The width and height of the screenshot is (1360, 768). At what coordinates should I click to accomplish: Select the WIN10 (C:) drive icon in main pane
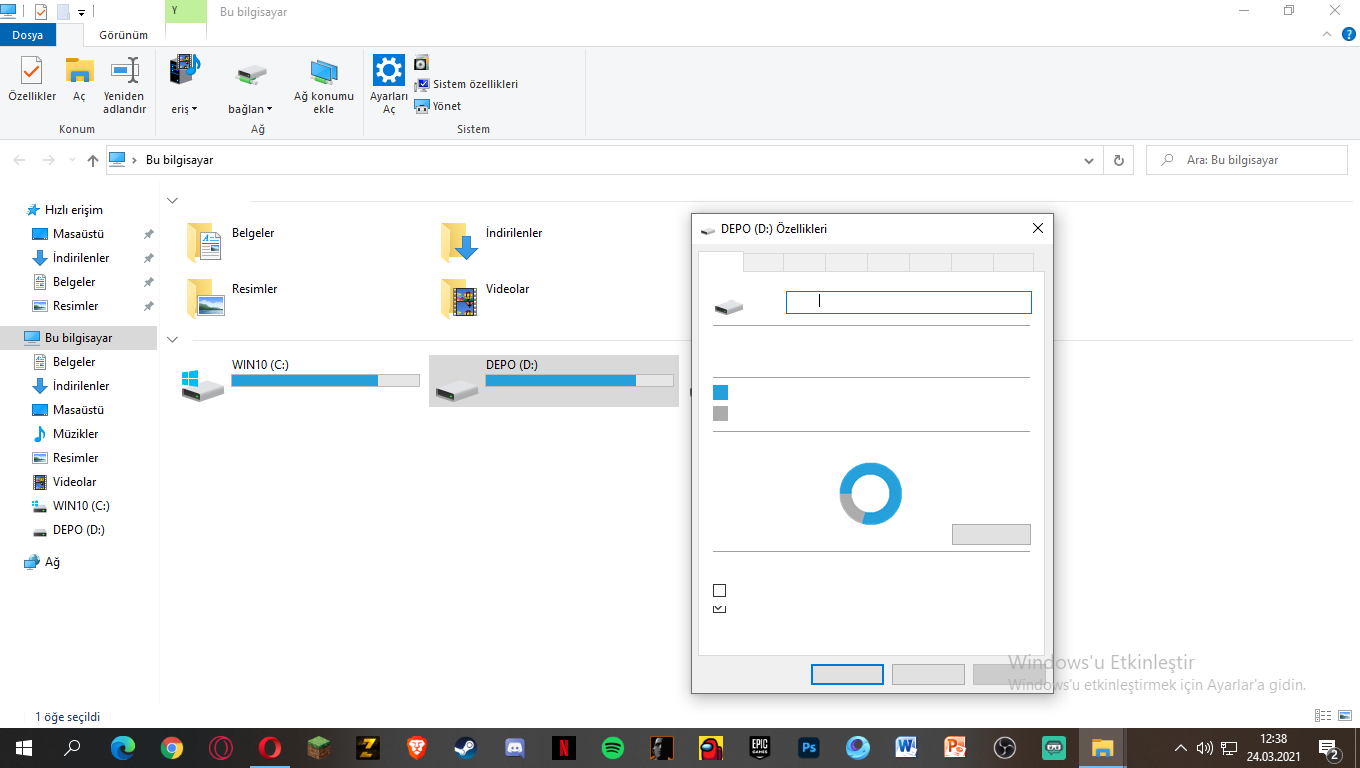tap(203, 385)
